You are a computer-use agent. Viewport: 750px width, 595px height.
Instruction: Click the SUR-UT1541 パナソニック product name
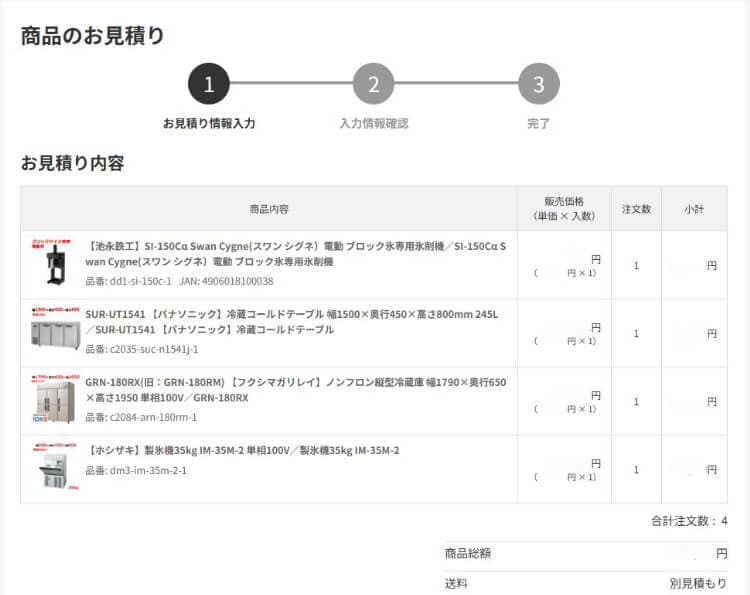290,321
